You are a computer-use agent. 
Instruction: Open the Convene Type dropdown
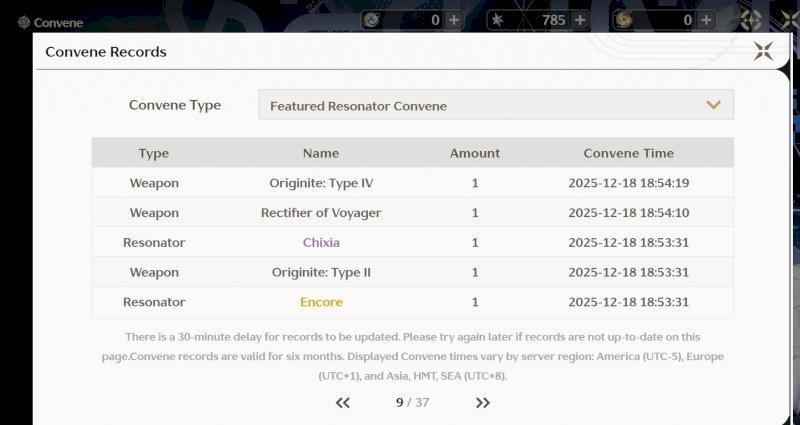tap(495, 105)
